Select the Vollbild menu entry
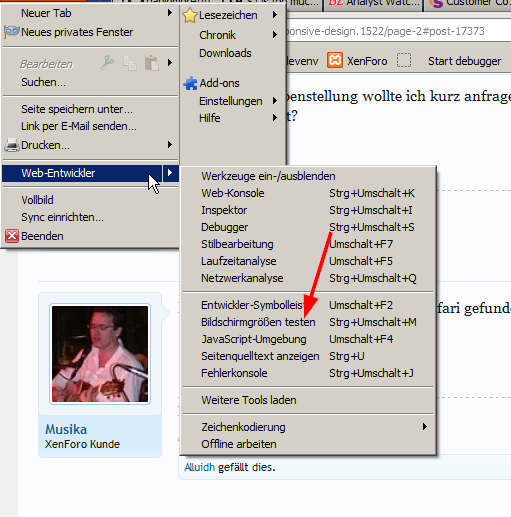 (x=90, y=200)
